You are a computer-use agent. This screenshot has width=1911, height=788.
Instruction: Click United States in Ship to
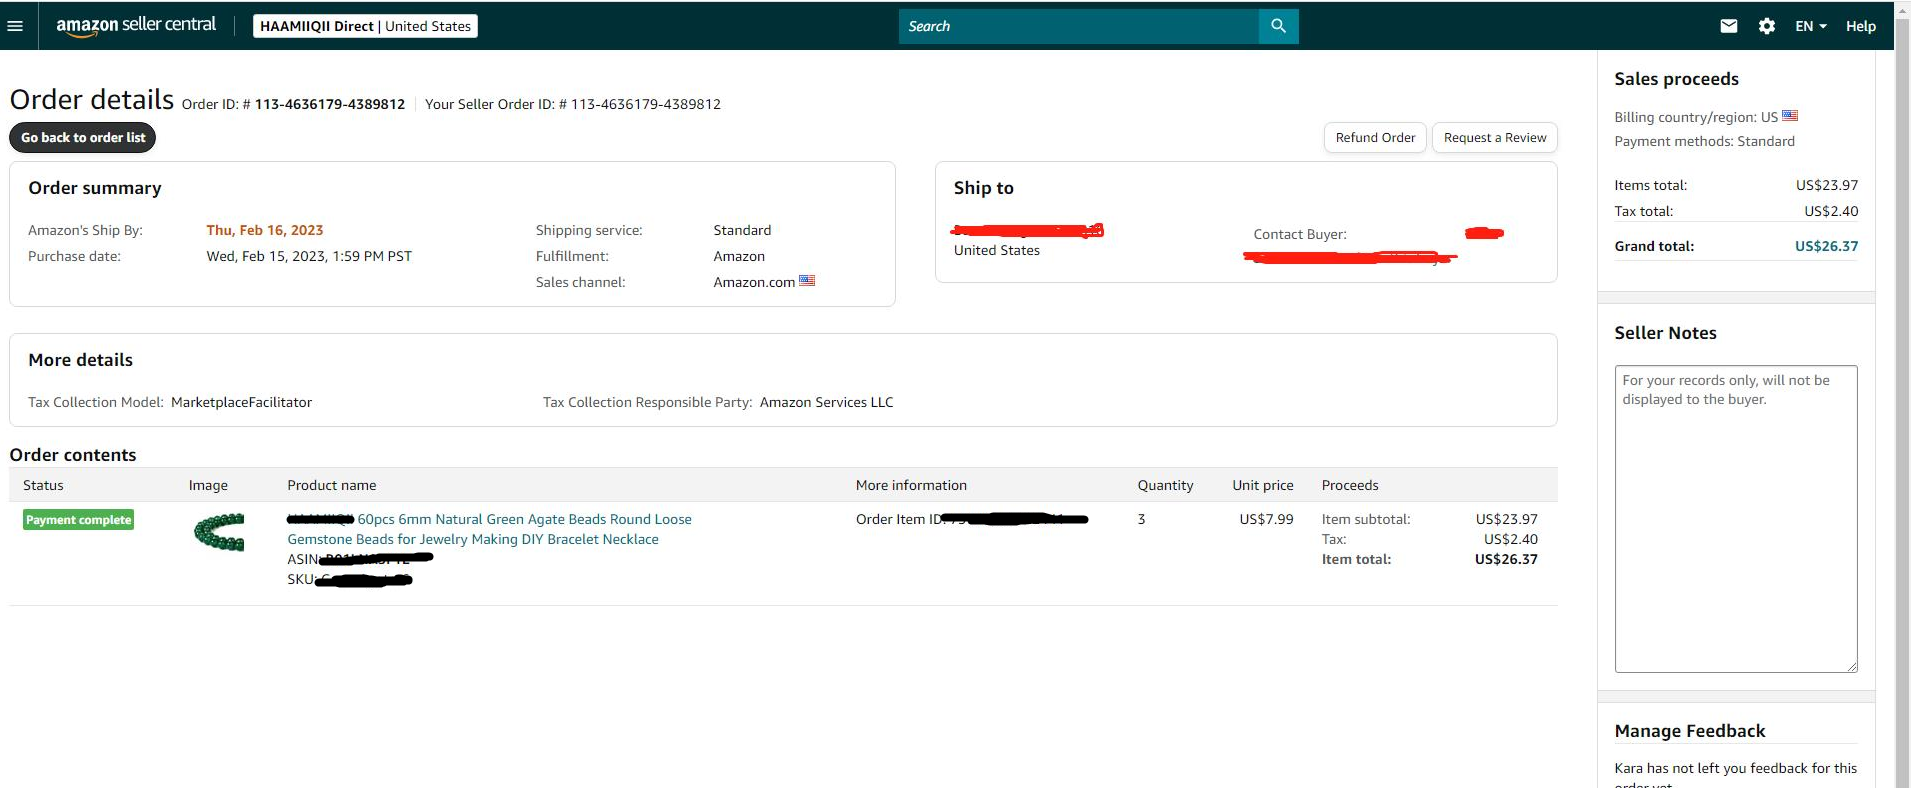[997, 250]
